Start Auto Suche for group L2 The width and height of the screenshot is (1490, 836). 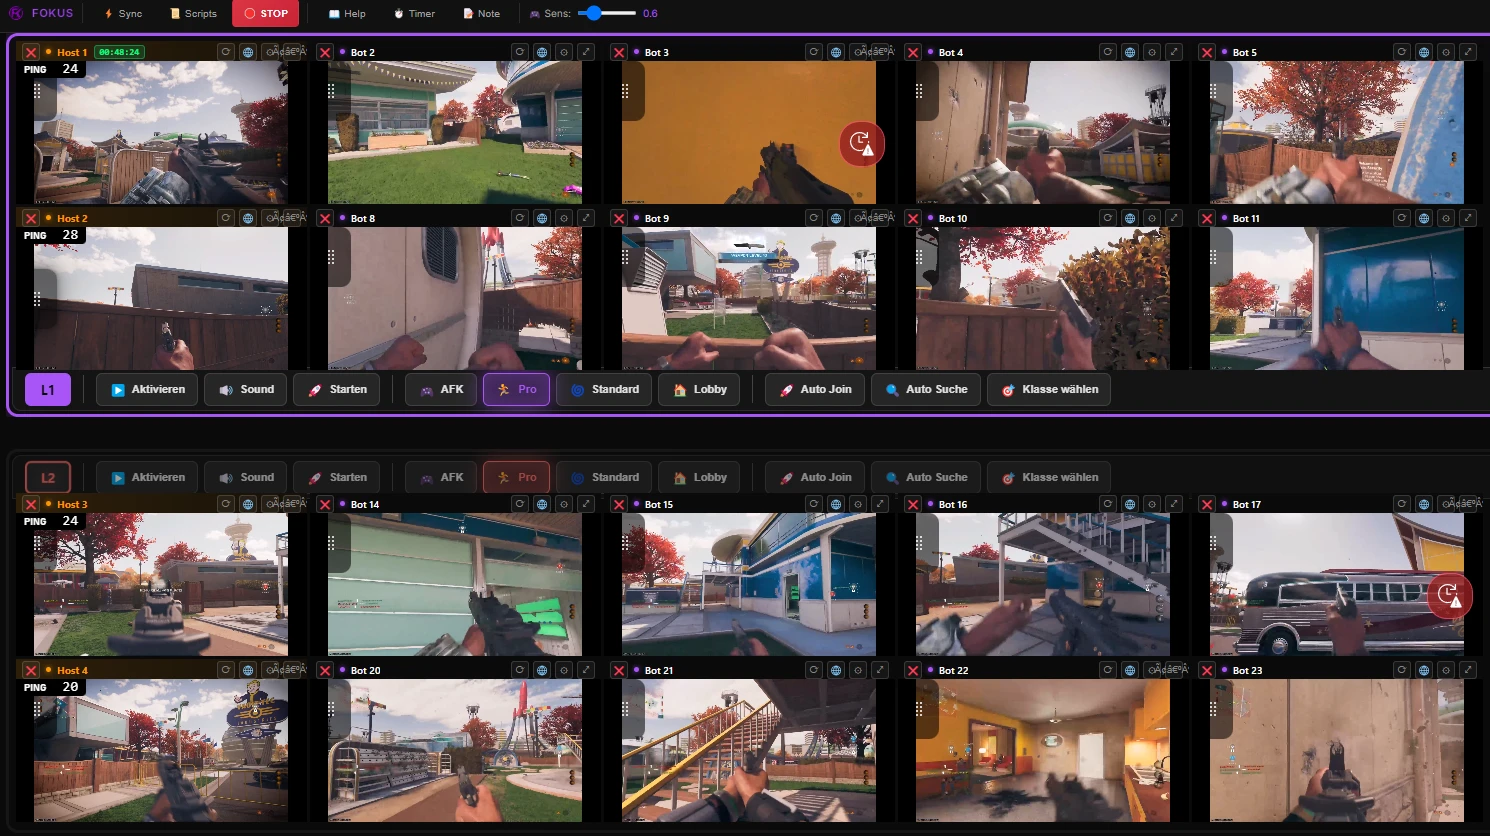[x=926, y=478]
